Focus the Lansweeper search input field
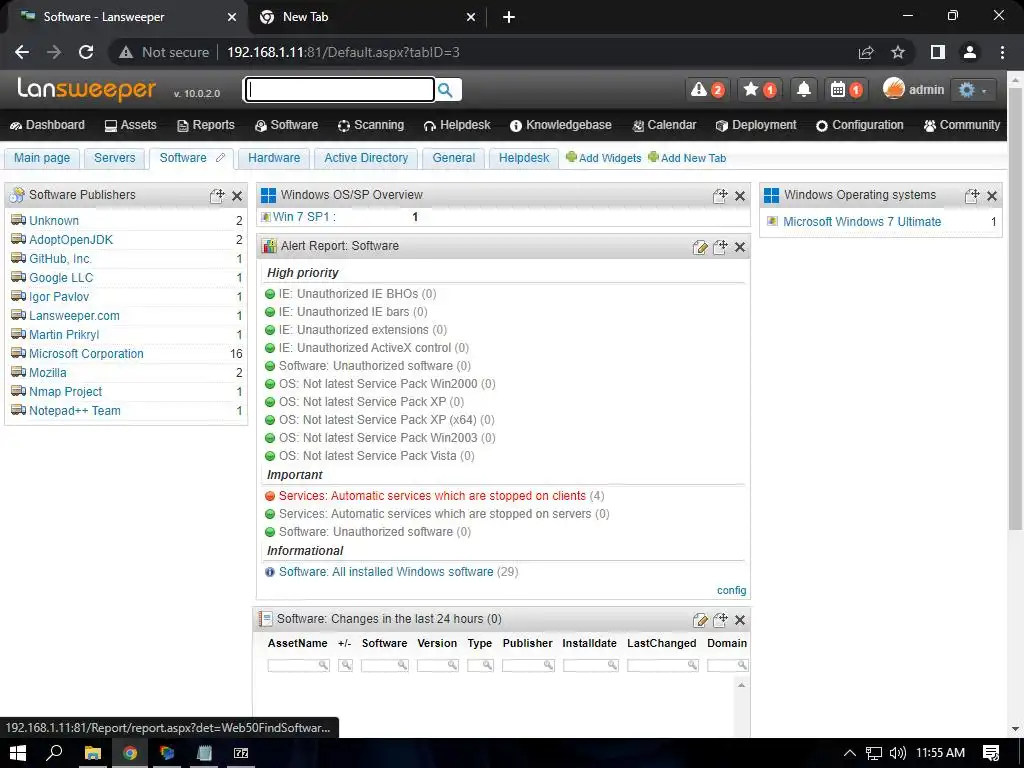The height and width of the screenshot is (768, 1024). 339,89
